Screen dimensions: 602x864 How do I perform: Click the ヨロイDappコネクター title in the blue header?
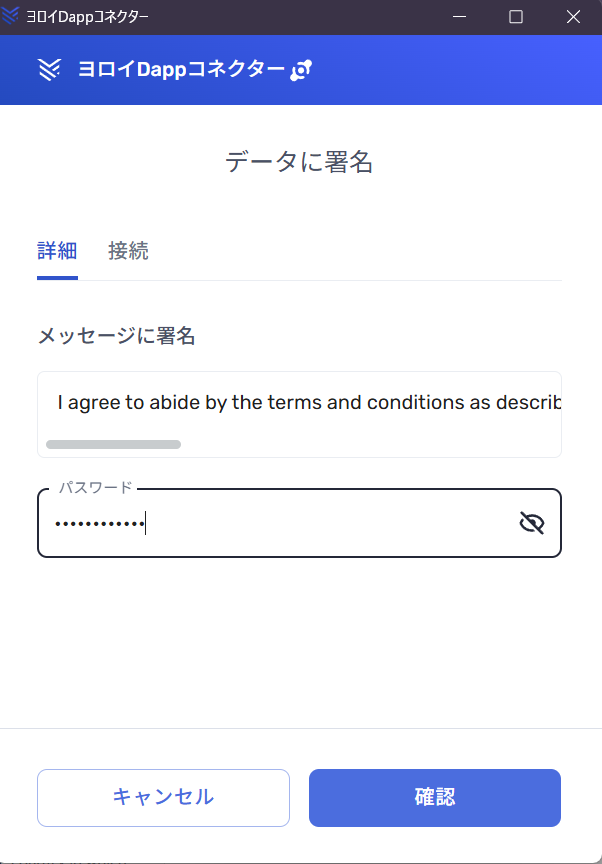181,69
